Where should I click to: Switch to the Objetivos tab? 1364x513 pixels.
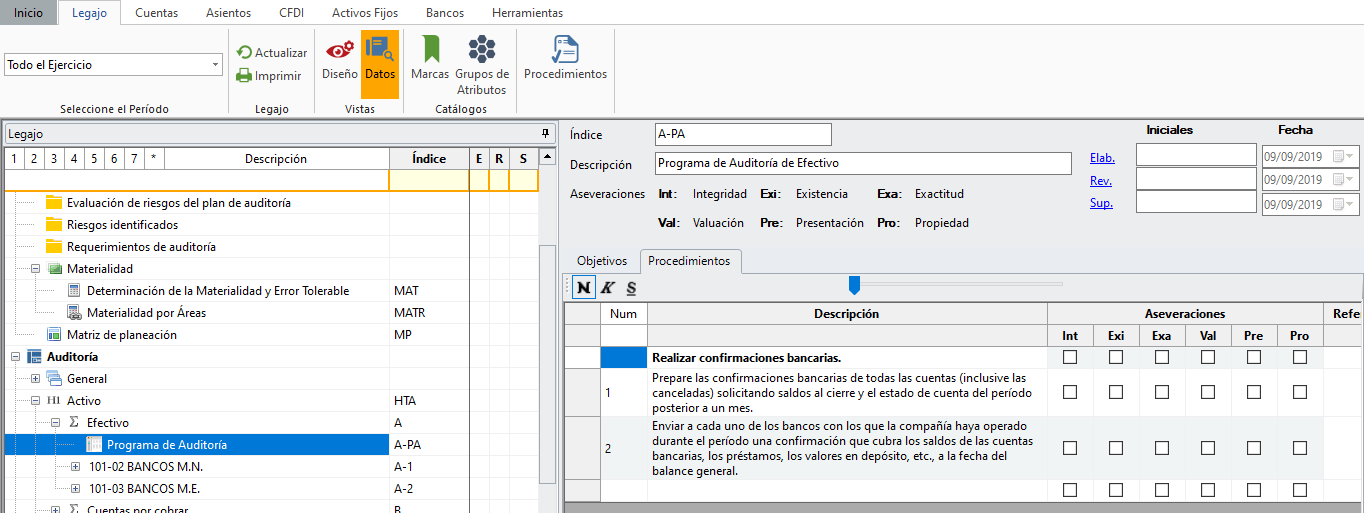(x=601, y=261)
